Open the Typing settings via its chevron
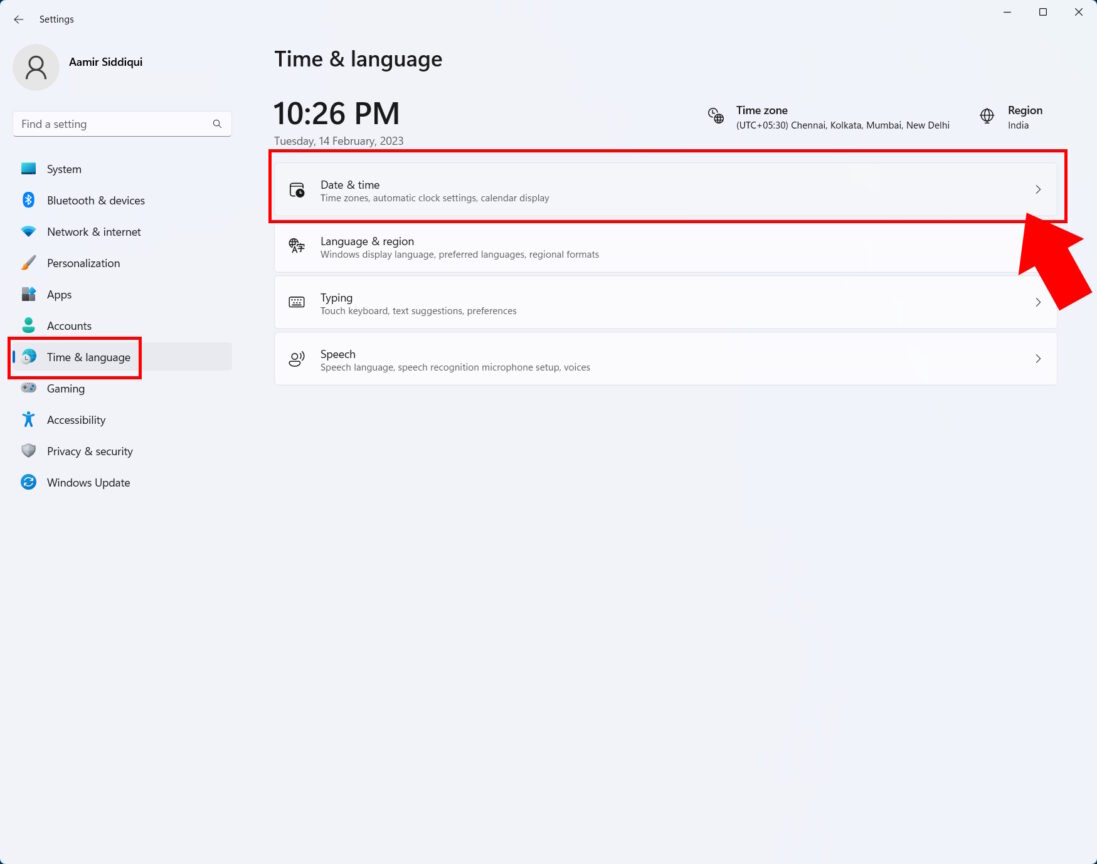The width and height of the screenshot is (1097, 864). pos(1038,302)
